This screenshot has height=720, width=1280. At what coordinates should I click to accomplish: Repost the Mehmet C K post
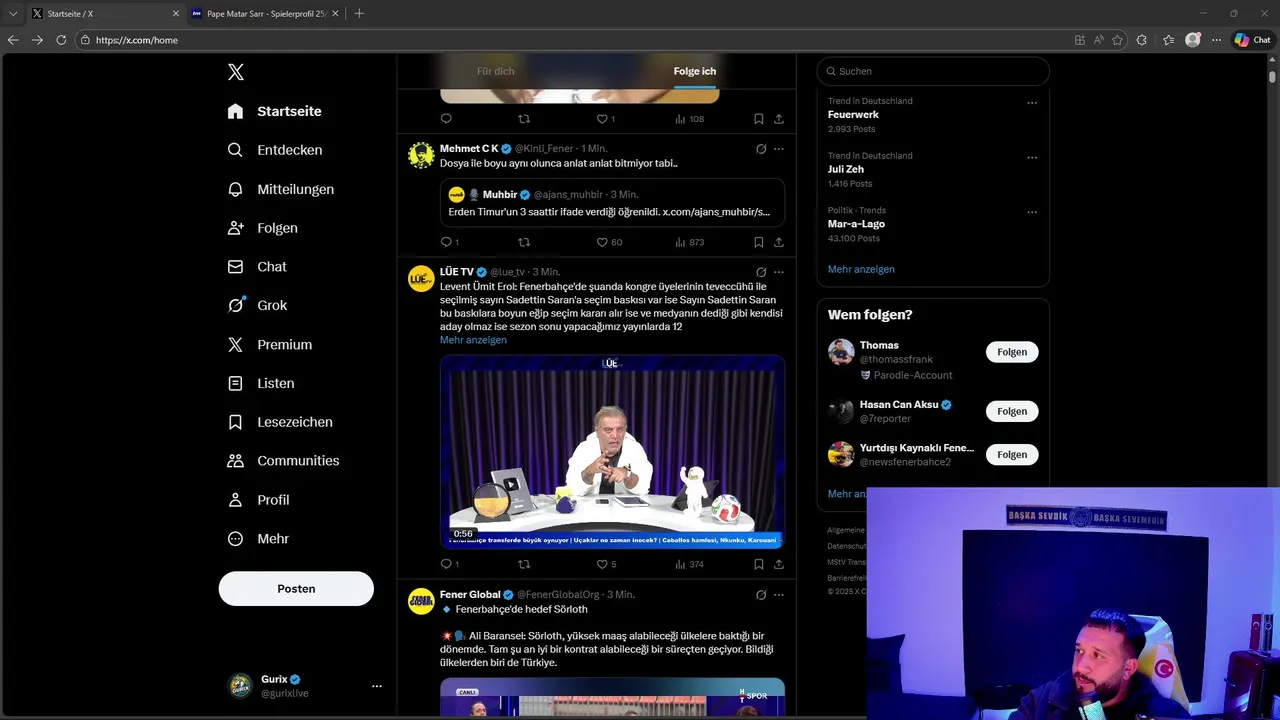click(523, 242)
